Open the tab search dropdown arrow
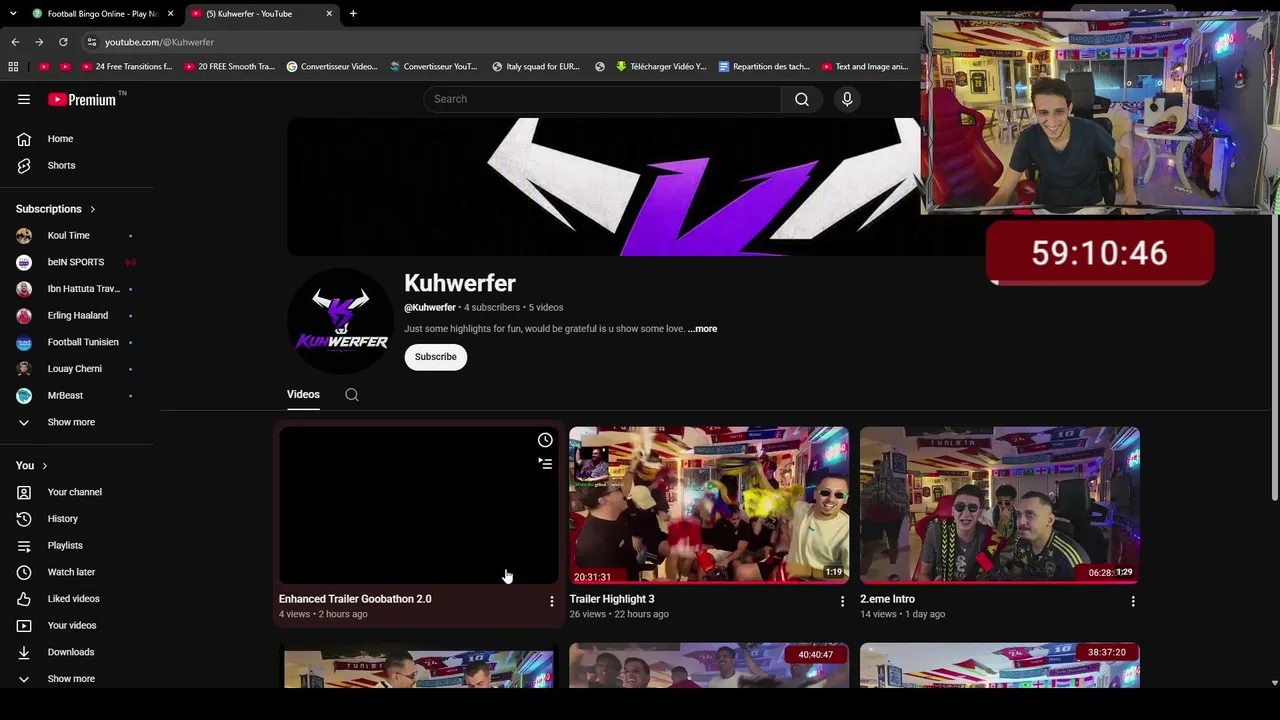 click(x=13, y=14)
